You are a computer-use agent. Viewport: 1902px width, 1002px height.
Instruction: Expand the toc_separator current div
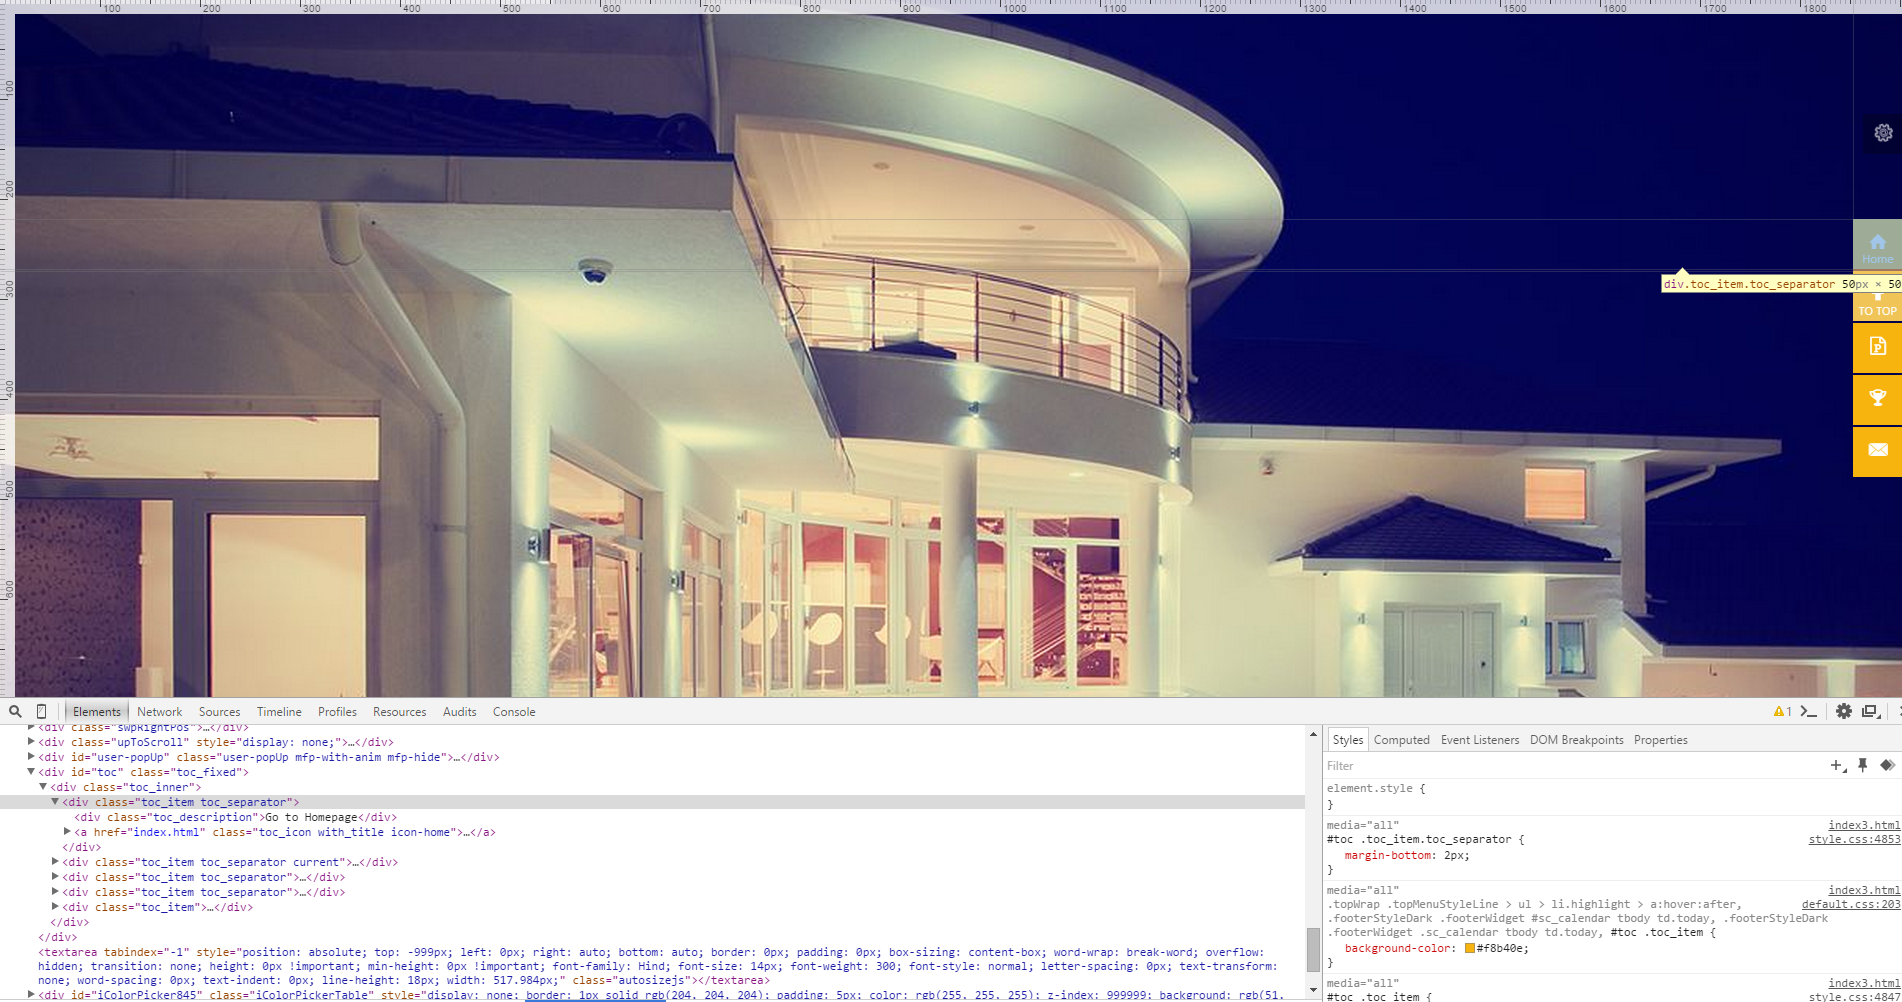(55, 862)
